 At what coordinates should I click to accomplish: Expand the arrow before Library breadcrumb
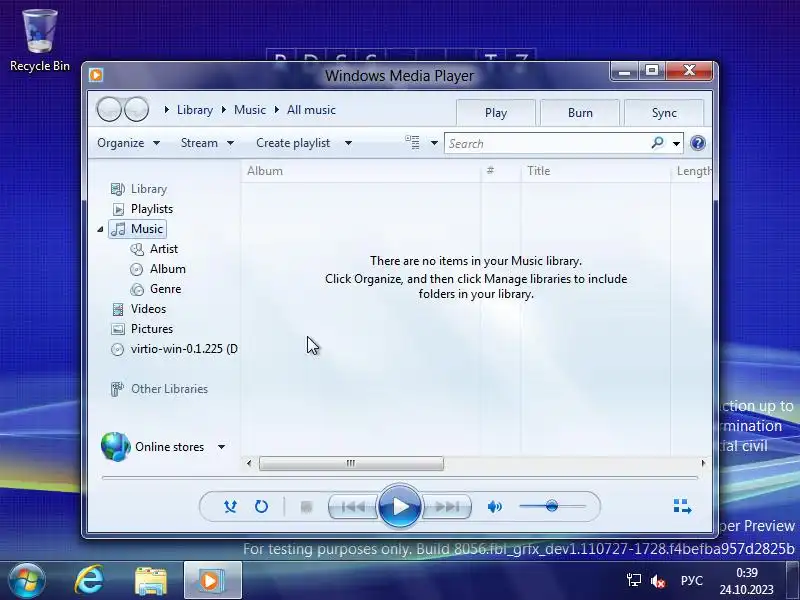tap(167, 110)
